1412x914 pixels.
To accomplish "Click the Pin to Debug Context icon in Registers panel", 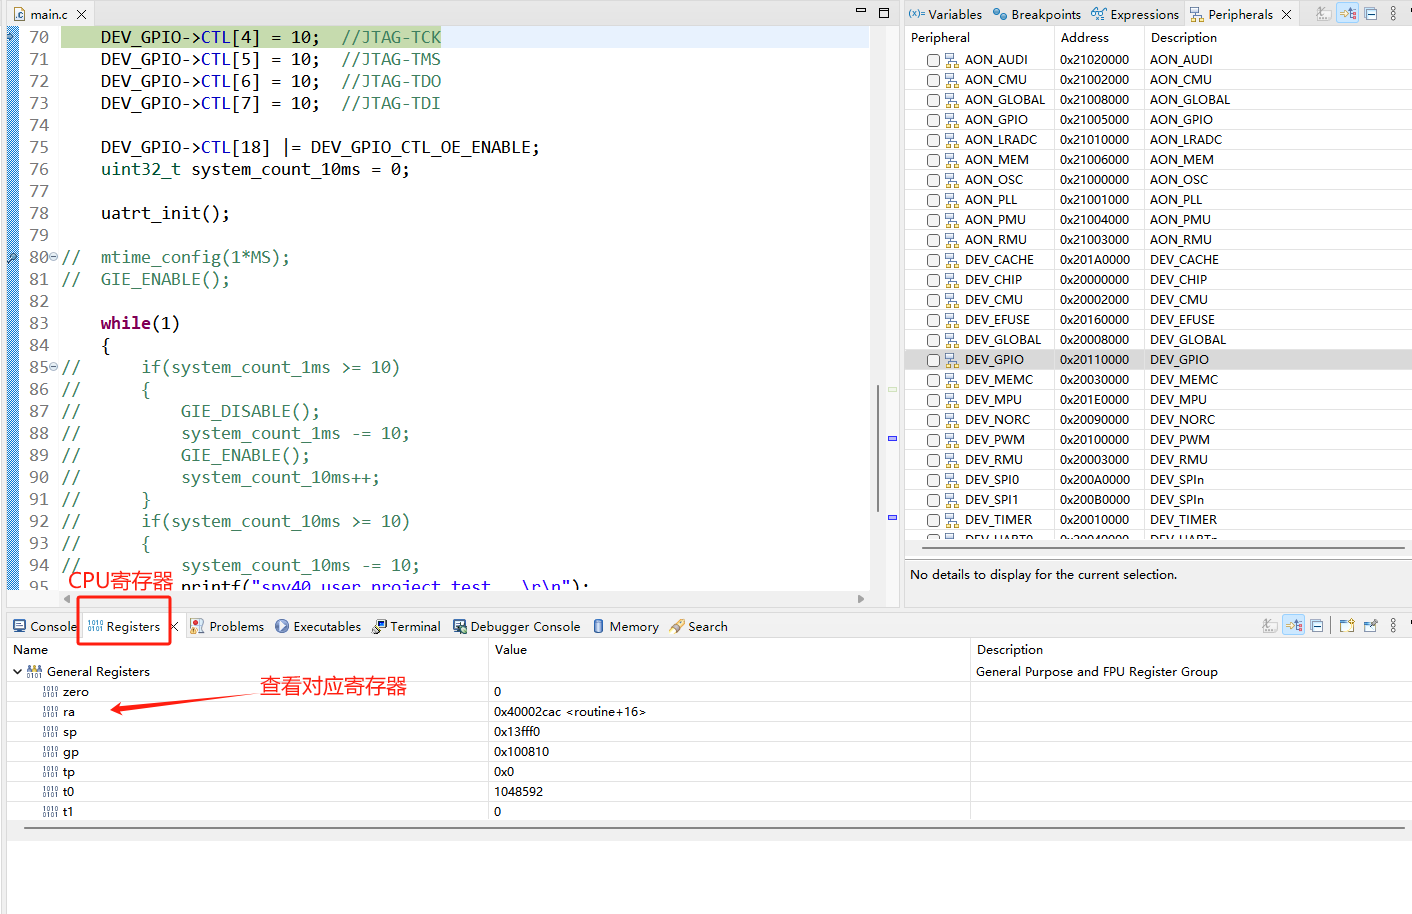I will (1371, 626).
